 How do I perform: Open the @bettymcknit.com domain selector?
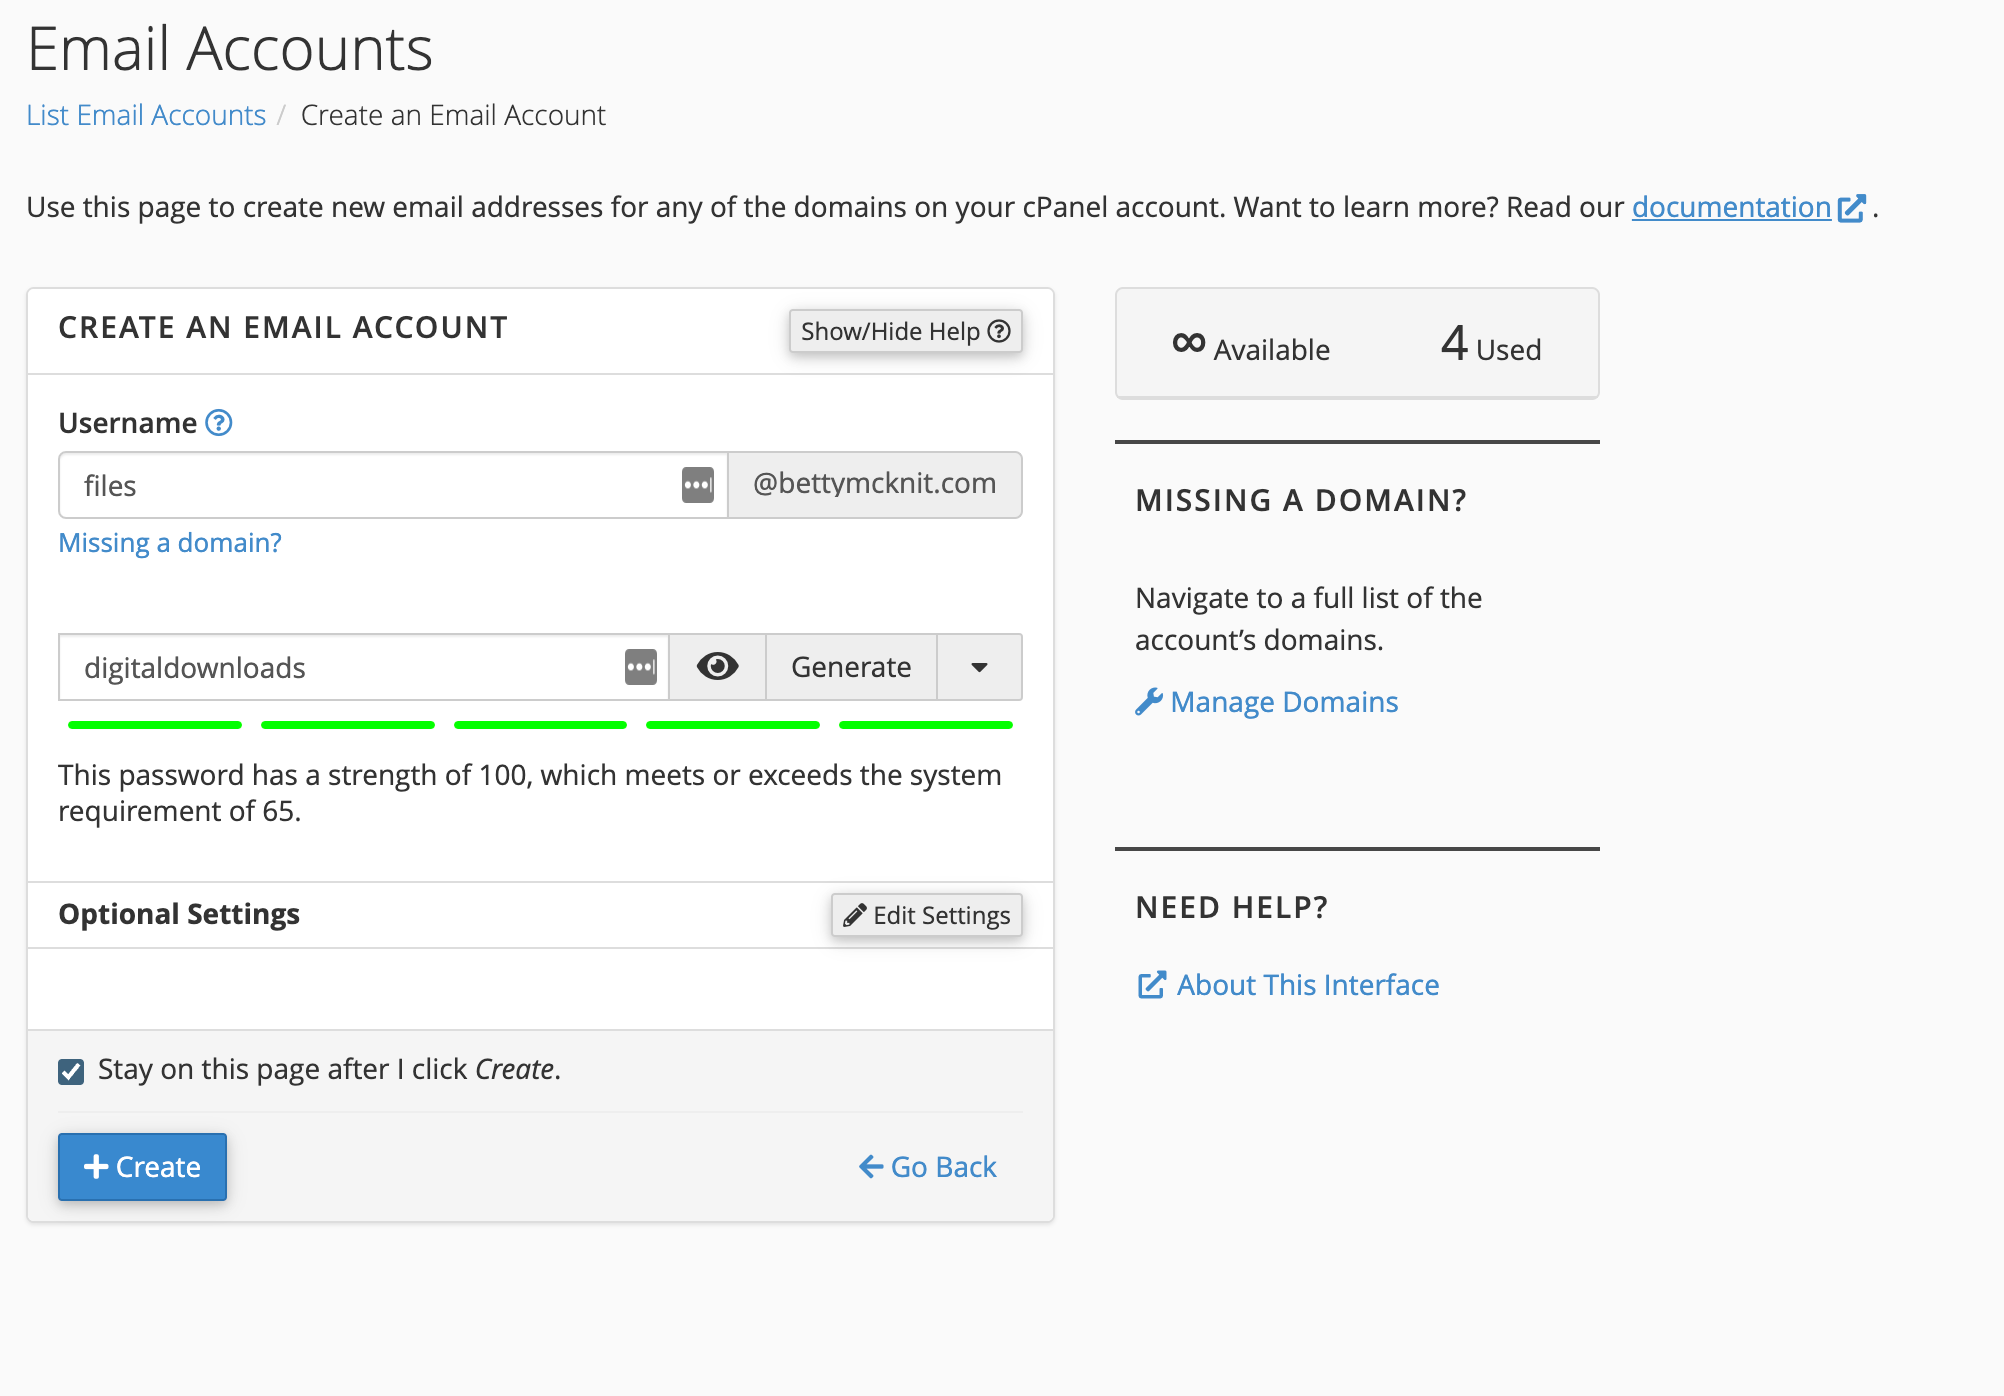[874, 485]
